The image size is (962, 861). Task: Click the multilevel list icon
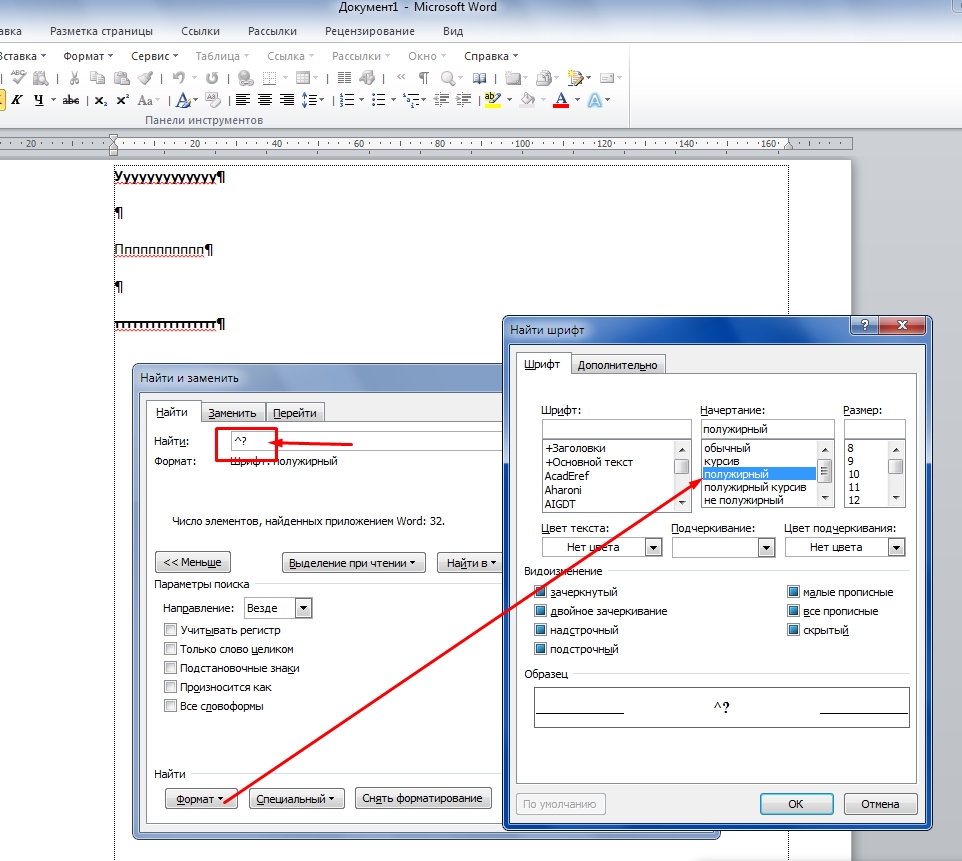coord(410,99)
